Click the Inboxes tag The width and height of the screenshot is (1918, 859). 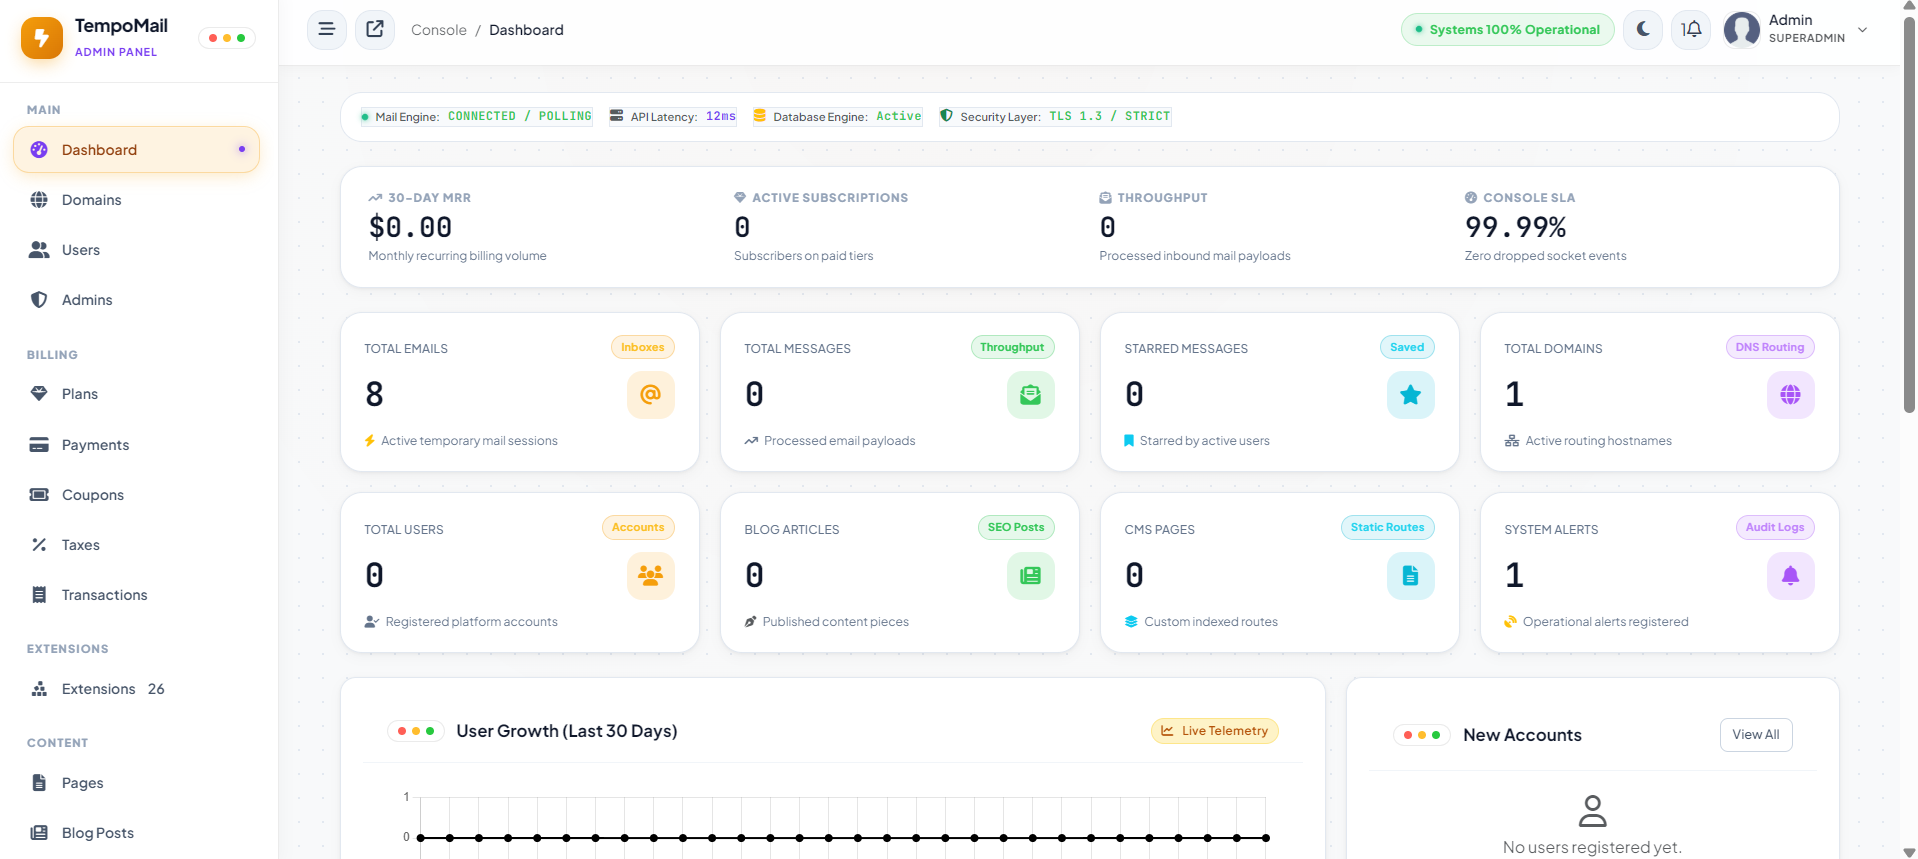643,347
